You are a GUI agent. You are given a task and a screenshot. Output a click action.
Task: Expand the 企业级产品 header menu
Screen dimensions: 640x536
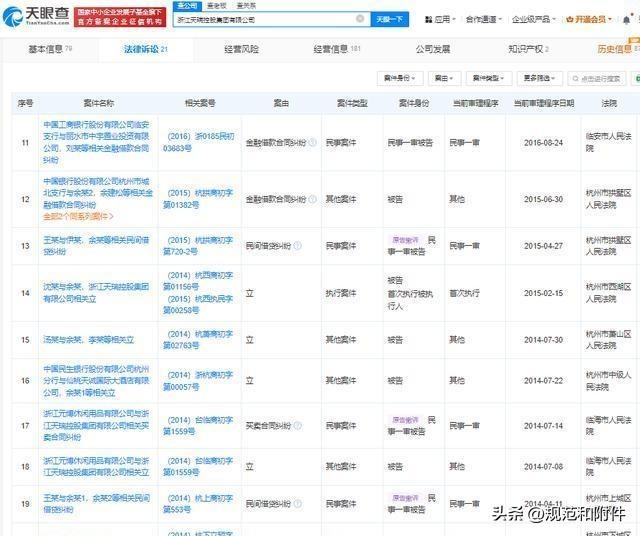point(533,19)
